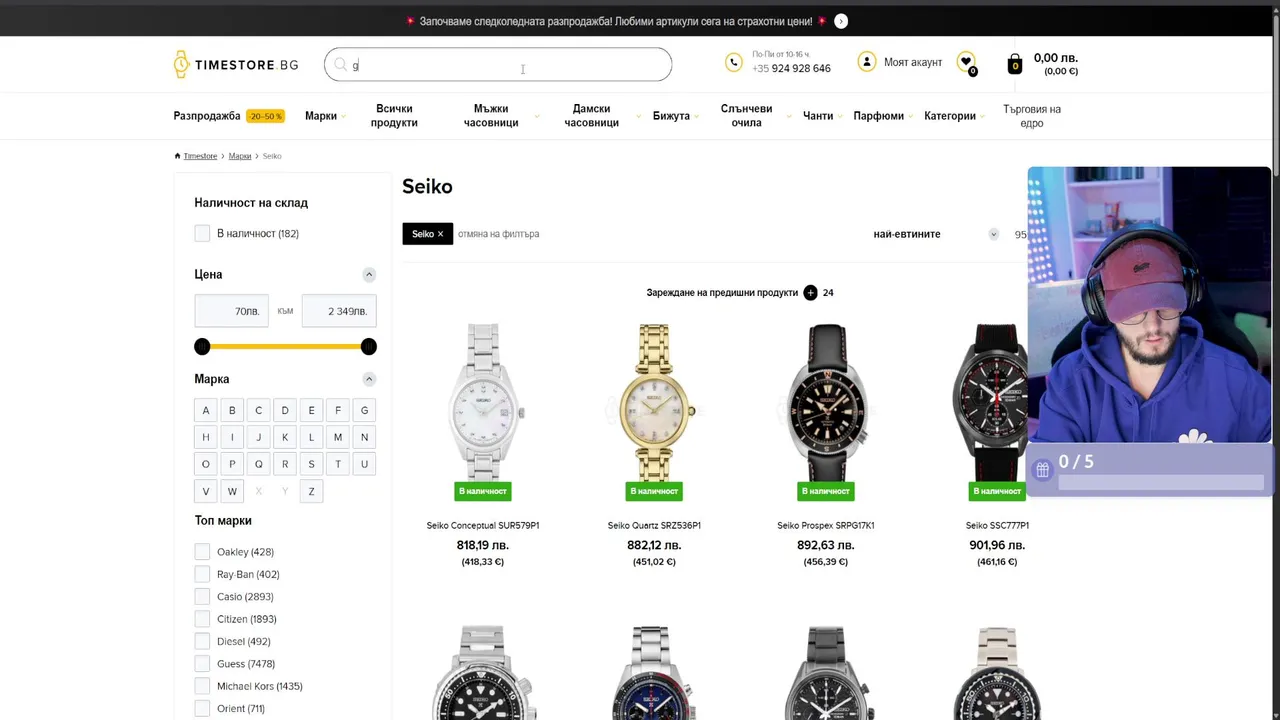Enable the Oakley (428) brand checkbox

pos(203,552)
